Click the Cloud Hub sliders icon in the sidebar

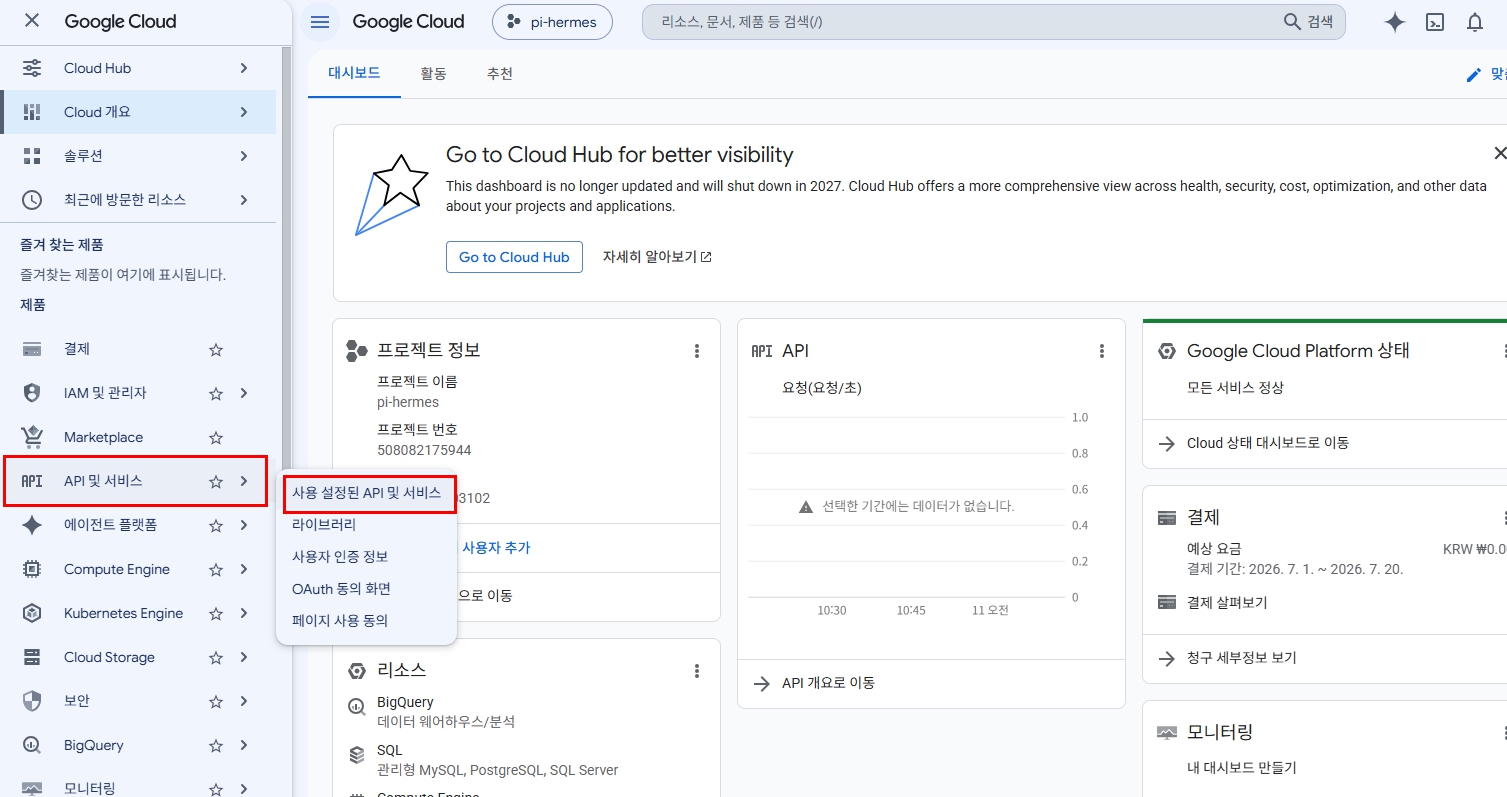(x=32, y=68)
